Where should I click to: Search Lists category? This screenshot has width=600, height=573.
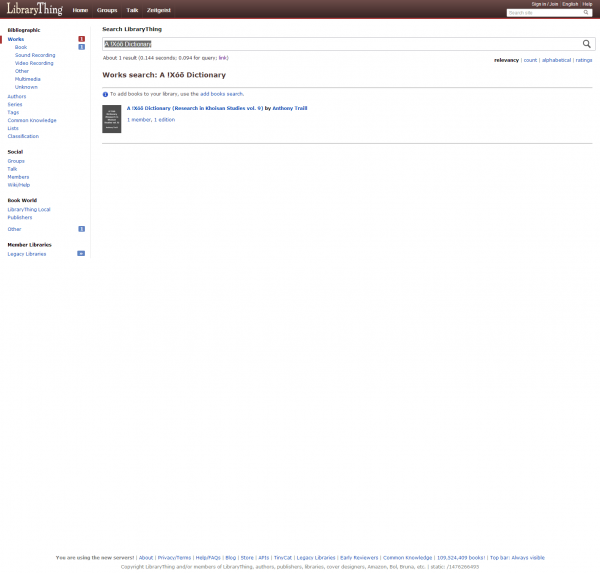[13, 128]
